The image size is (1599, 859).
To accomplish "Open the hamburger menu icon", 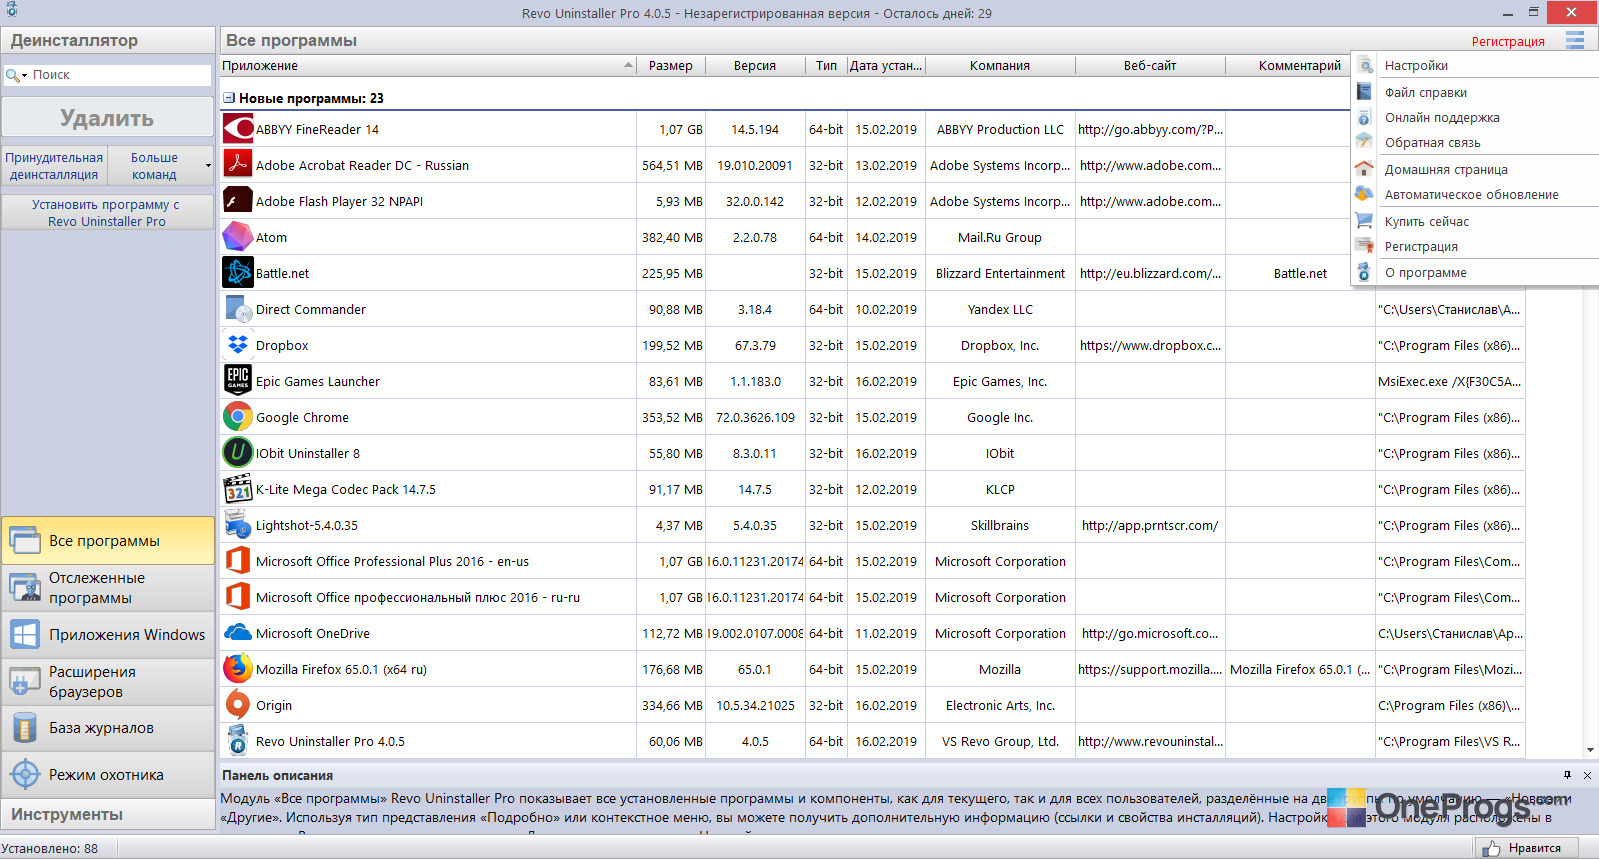I will (x=1575, y=40).
